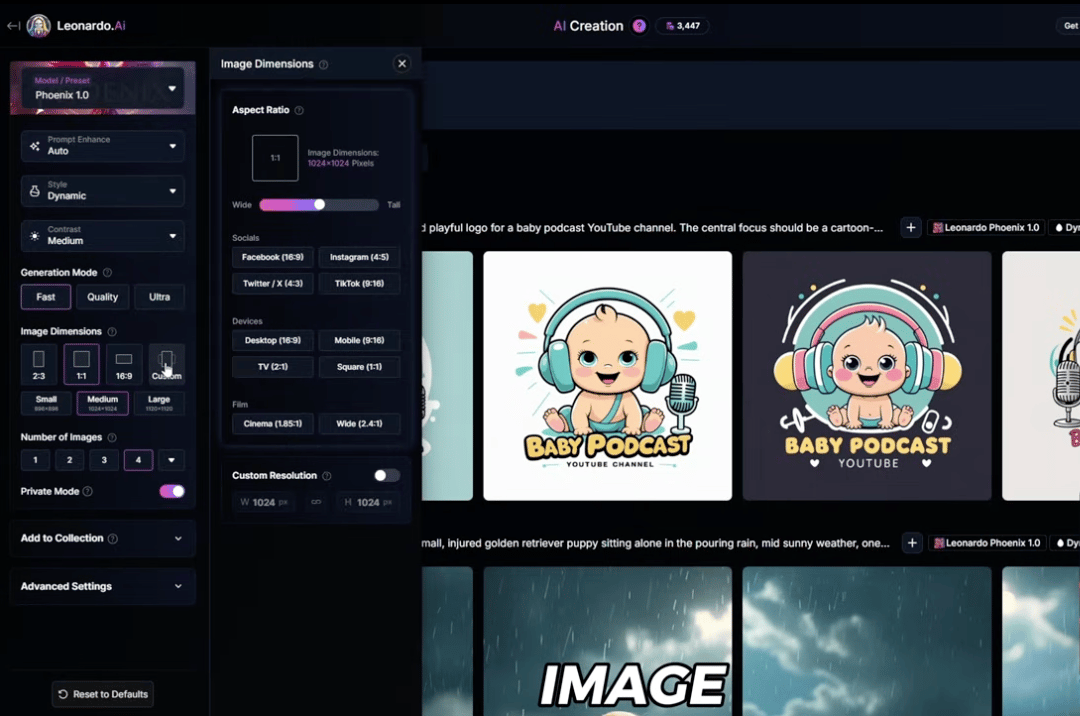Click the info icon next to Image Dimensions panel title
1080x716 pixels.
click(x=324, y=64)
